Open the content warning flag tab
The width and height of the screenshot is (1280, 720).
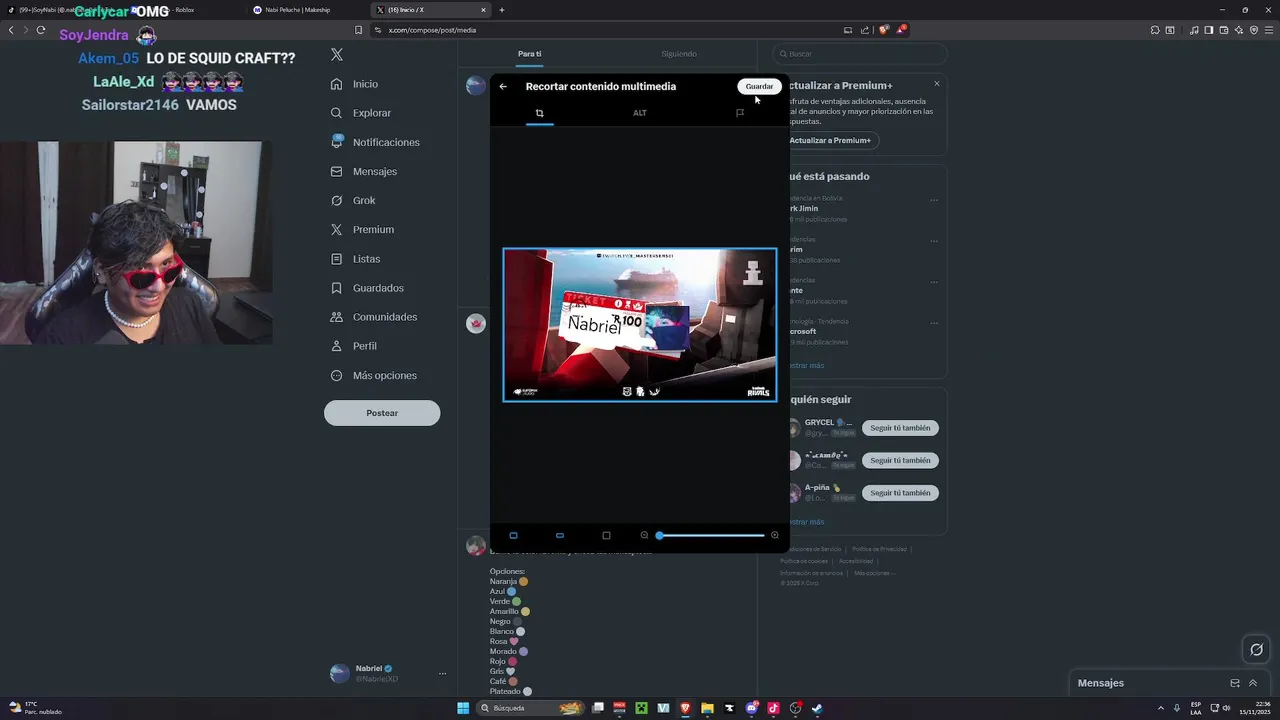[740, 113]
